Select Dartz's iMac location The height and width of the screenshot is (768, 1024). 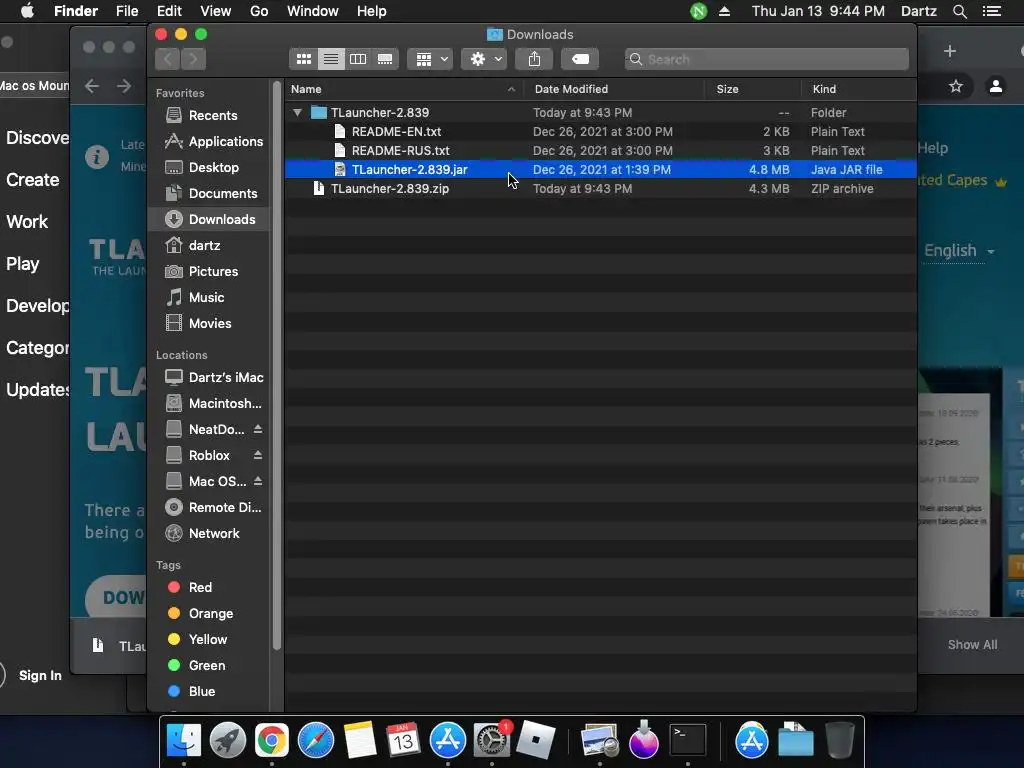[209, 377]
